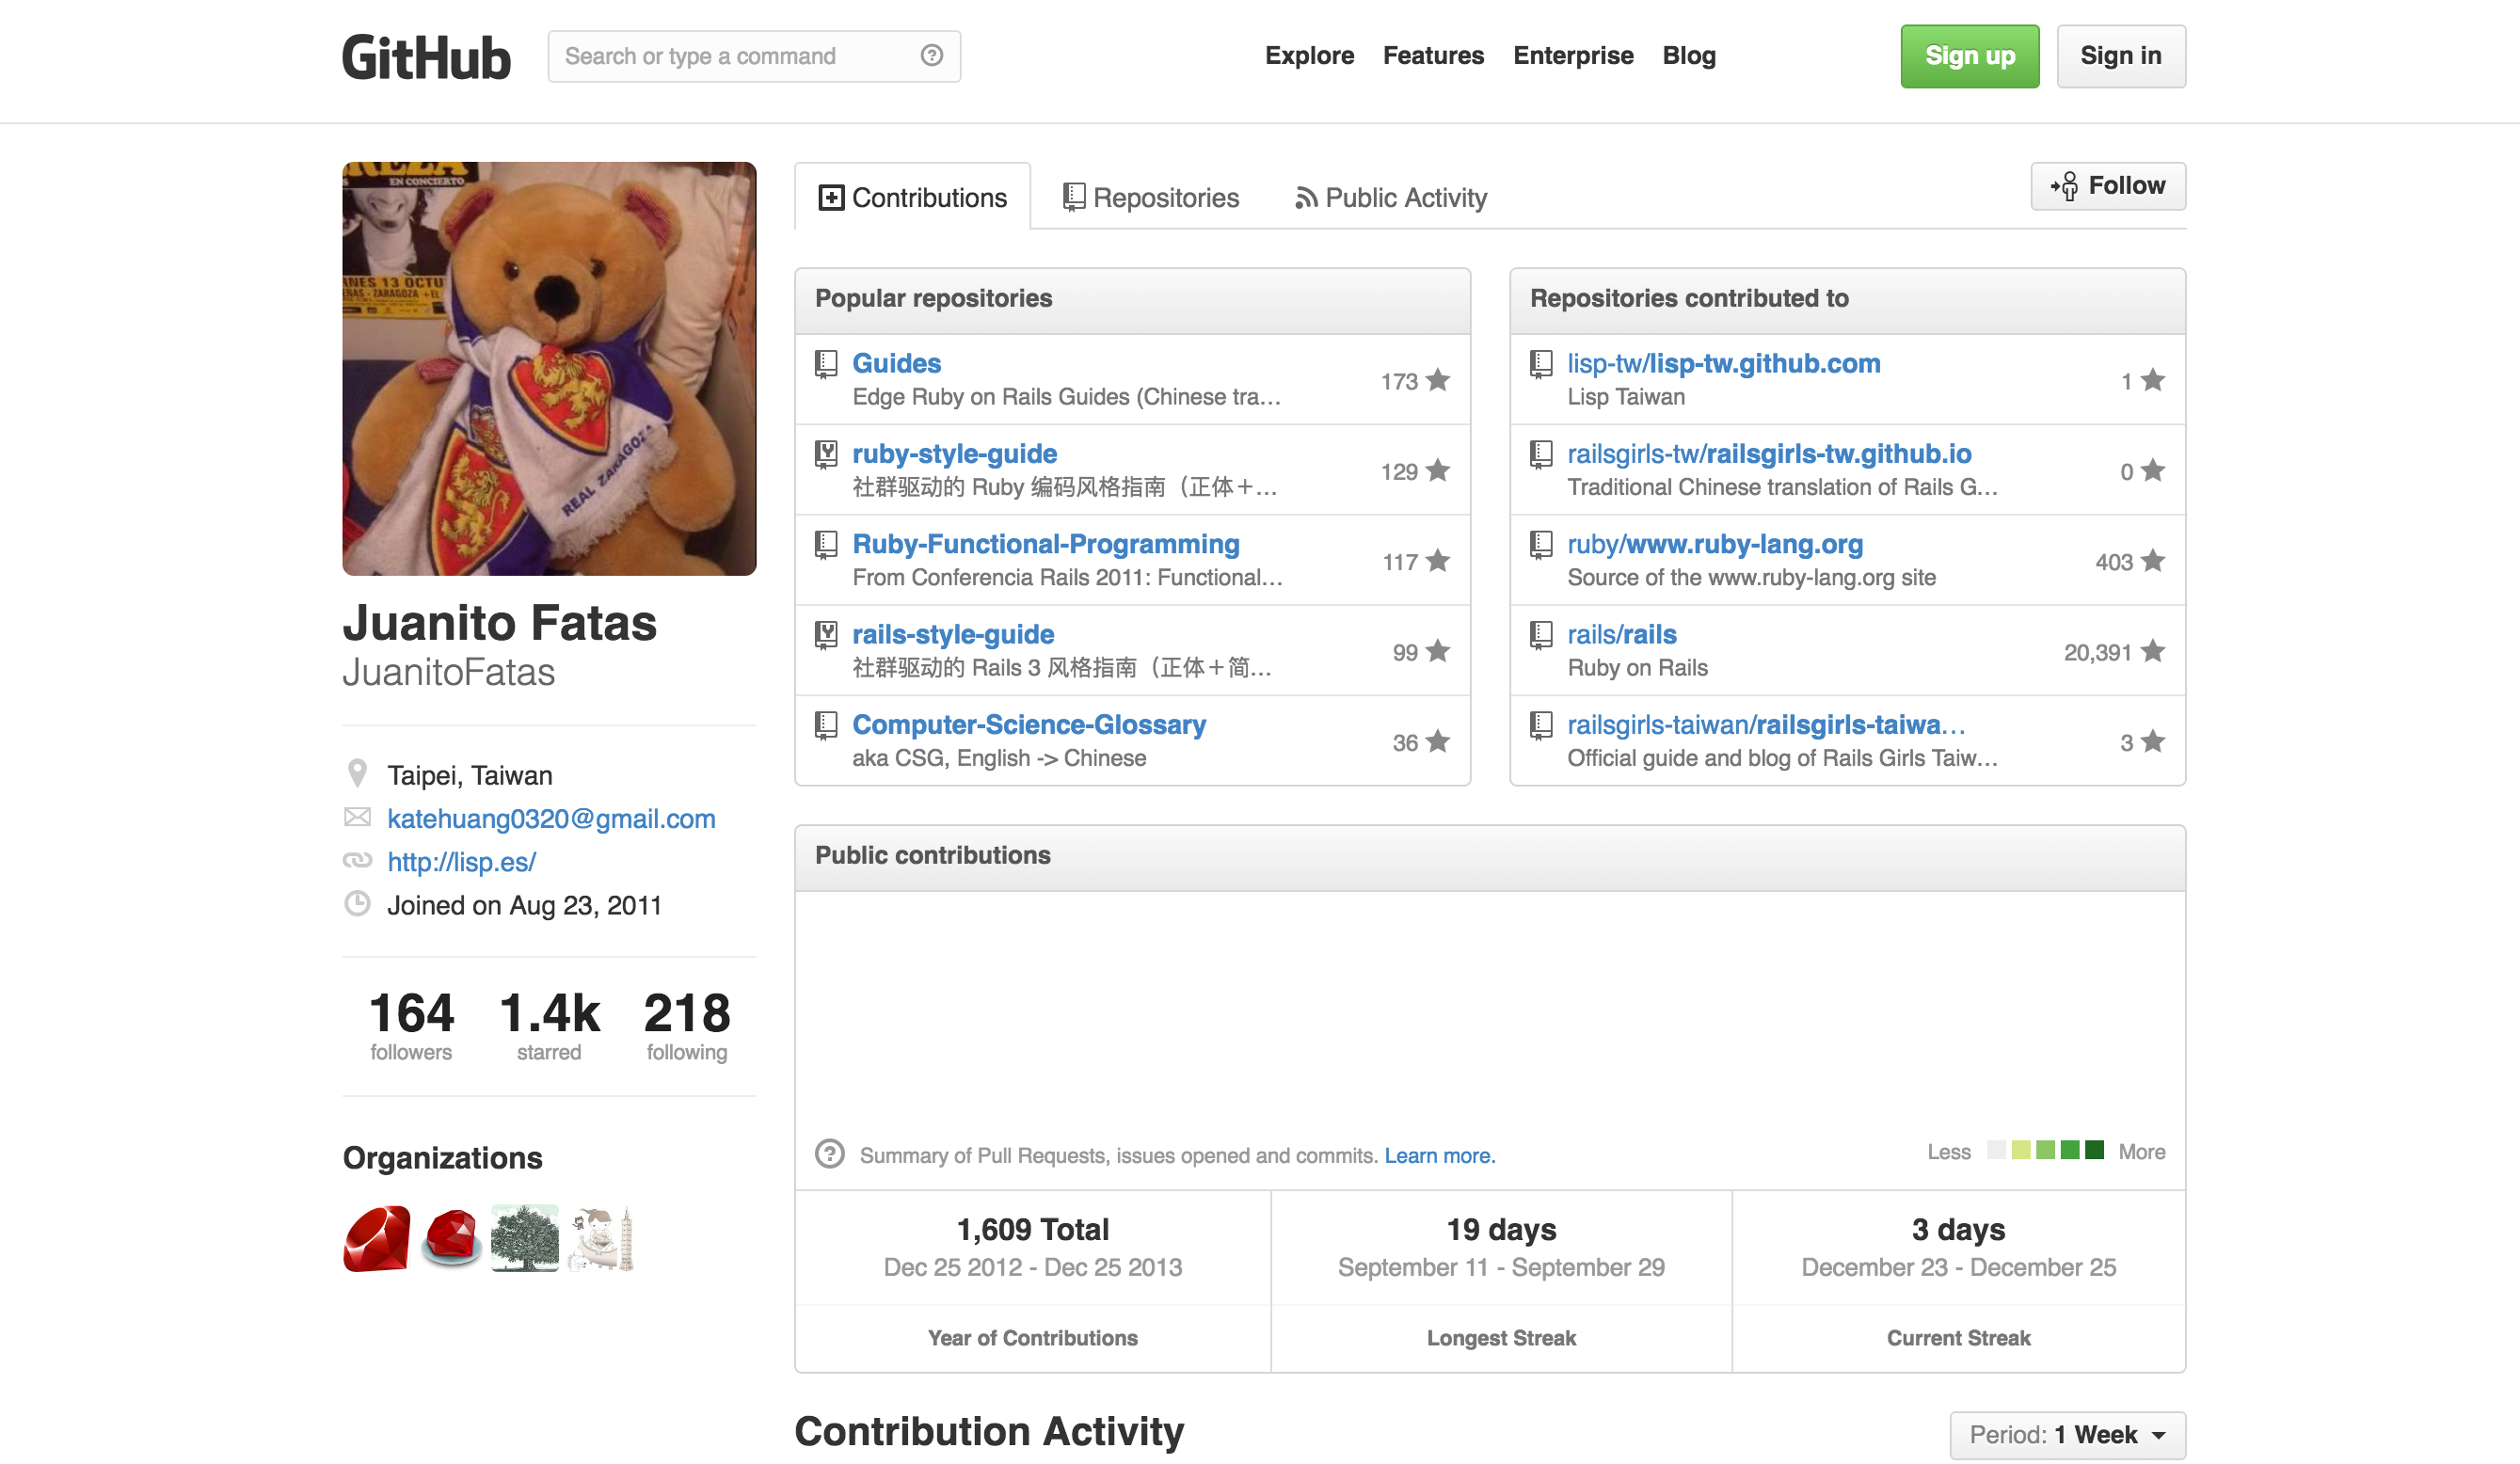2520x1464 pixels.
Task: Open the ruby-style-guide repository link
Action: coord(954,453)
